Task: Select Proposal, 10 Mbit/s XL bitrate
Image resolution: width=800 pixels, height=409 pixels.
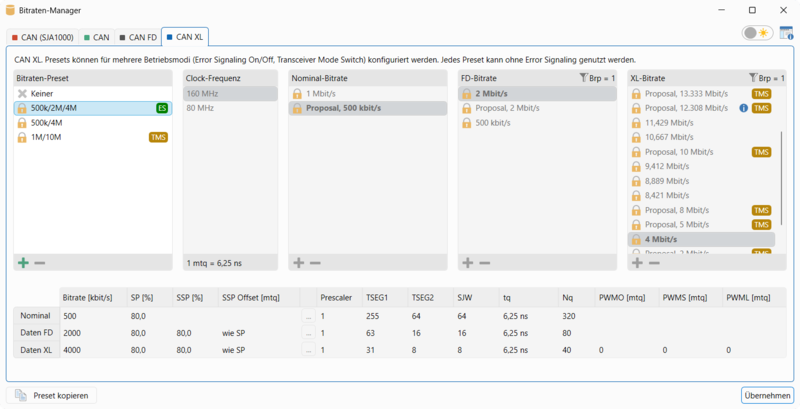Action: click(702, 152)
